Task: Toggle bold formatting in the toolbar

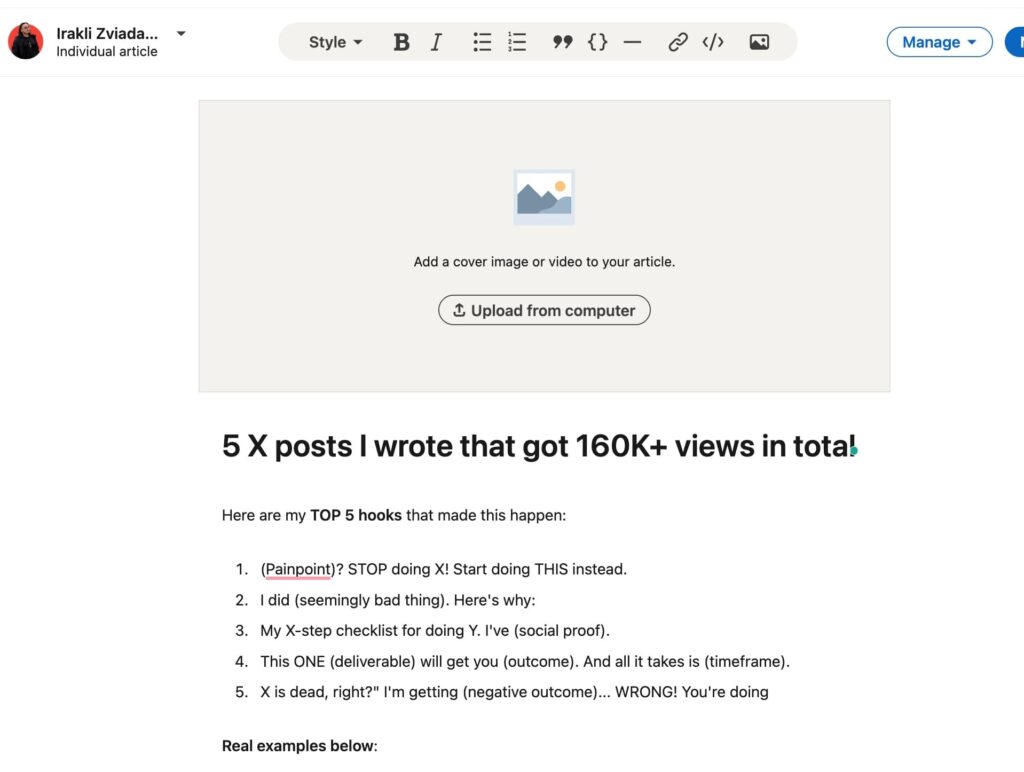Action: click(401, 42)
